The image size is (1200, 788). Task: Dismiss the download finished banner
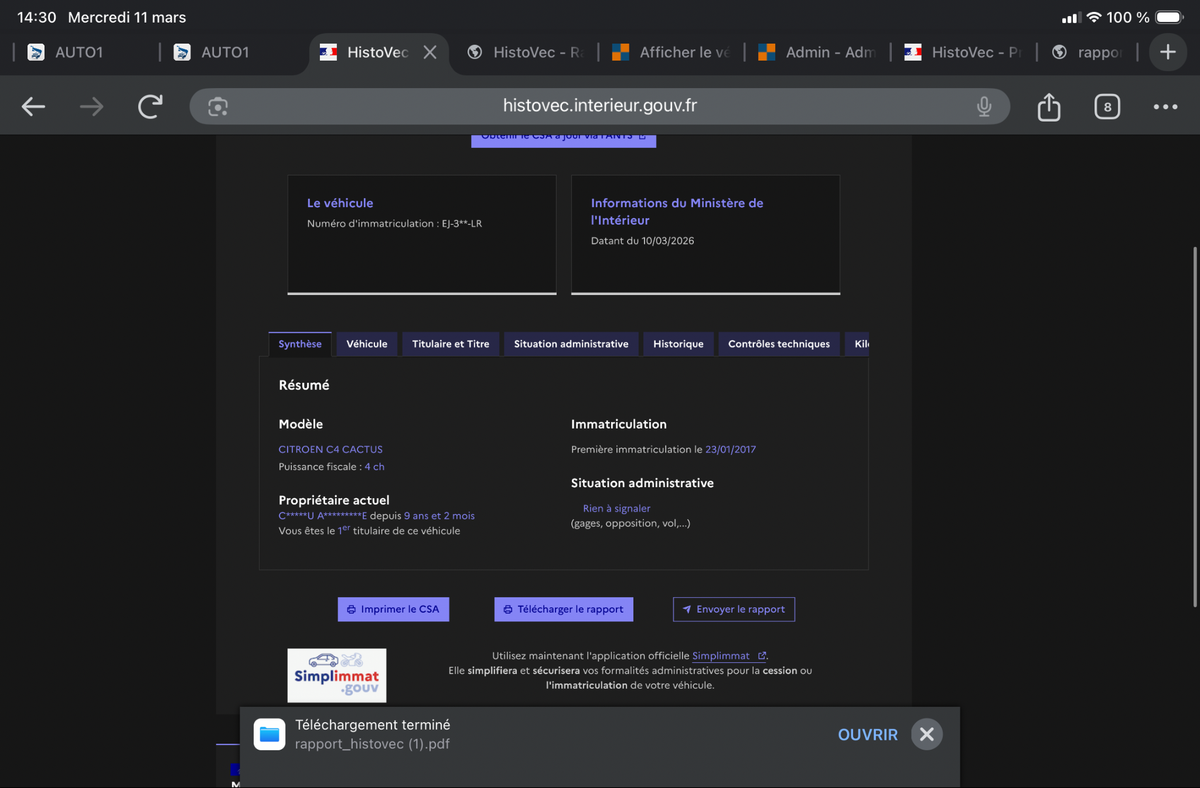pos(926,734)
